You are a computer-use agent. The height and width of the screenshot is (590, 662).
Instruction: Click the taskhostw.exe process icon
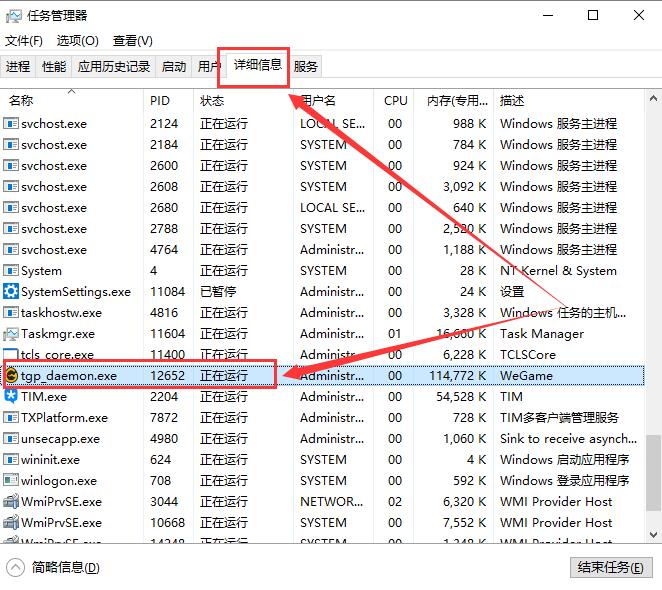11,313
